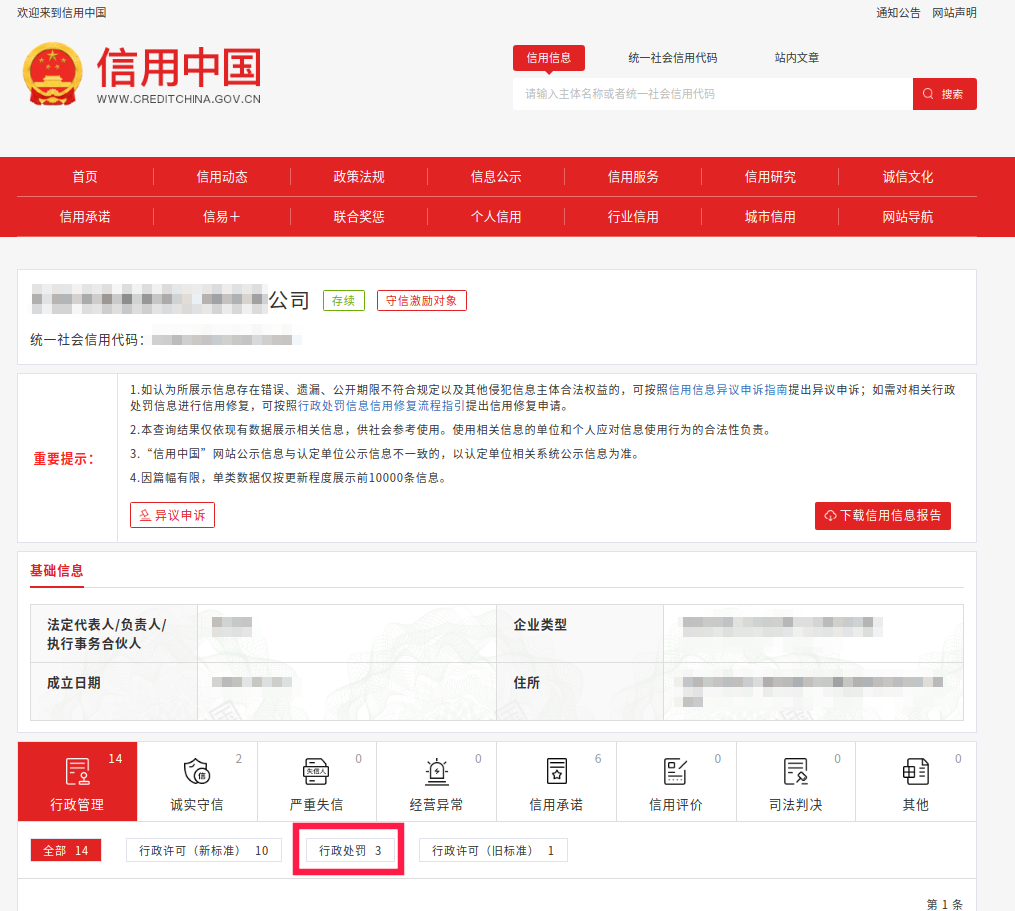Image resolution: width=1015 pixels, height=911 pixels.
Task: Open the 经营异常 alarm icon
Action: coord(437,771)
